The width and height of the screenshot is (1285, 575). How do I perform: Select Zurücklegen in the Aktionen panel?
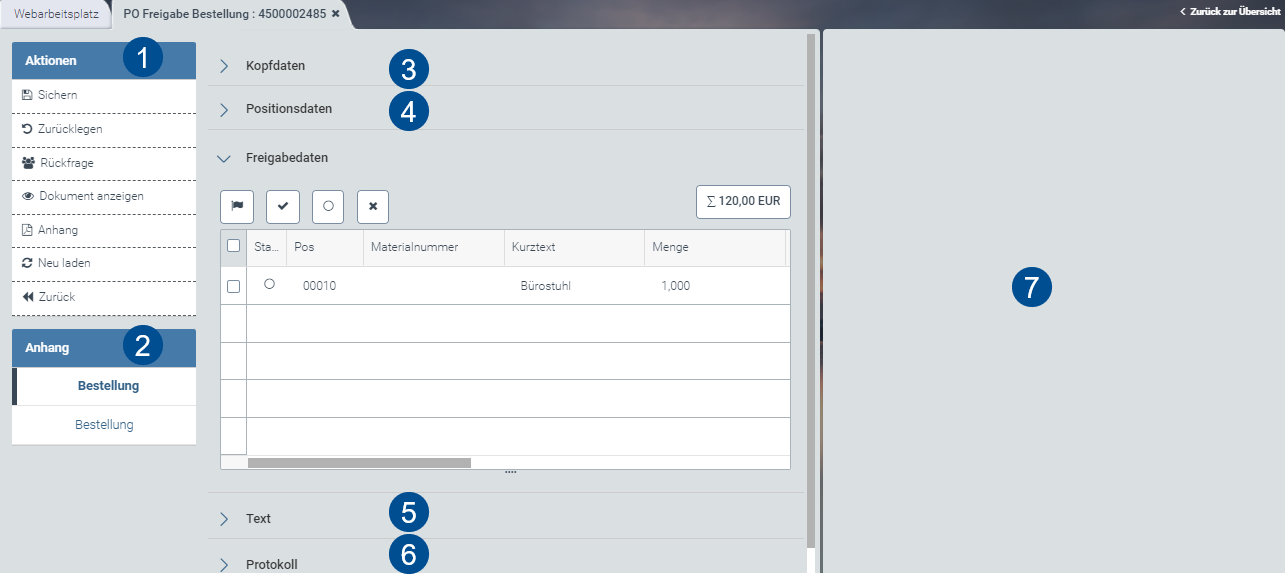pos(70,129)
